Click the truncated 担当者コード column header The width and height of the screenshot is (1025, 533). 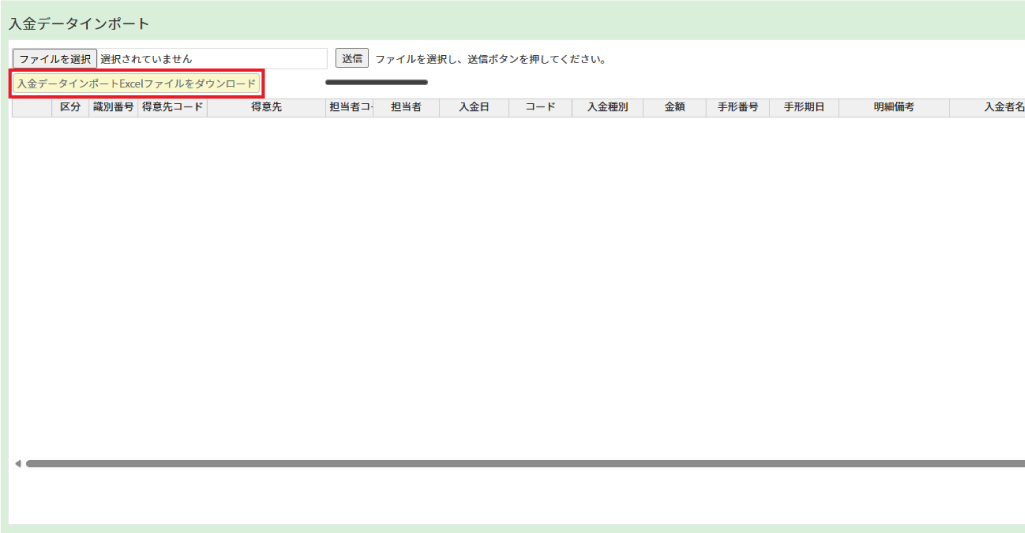350,107
